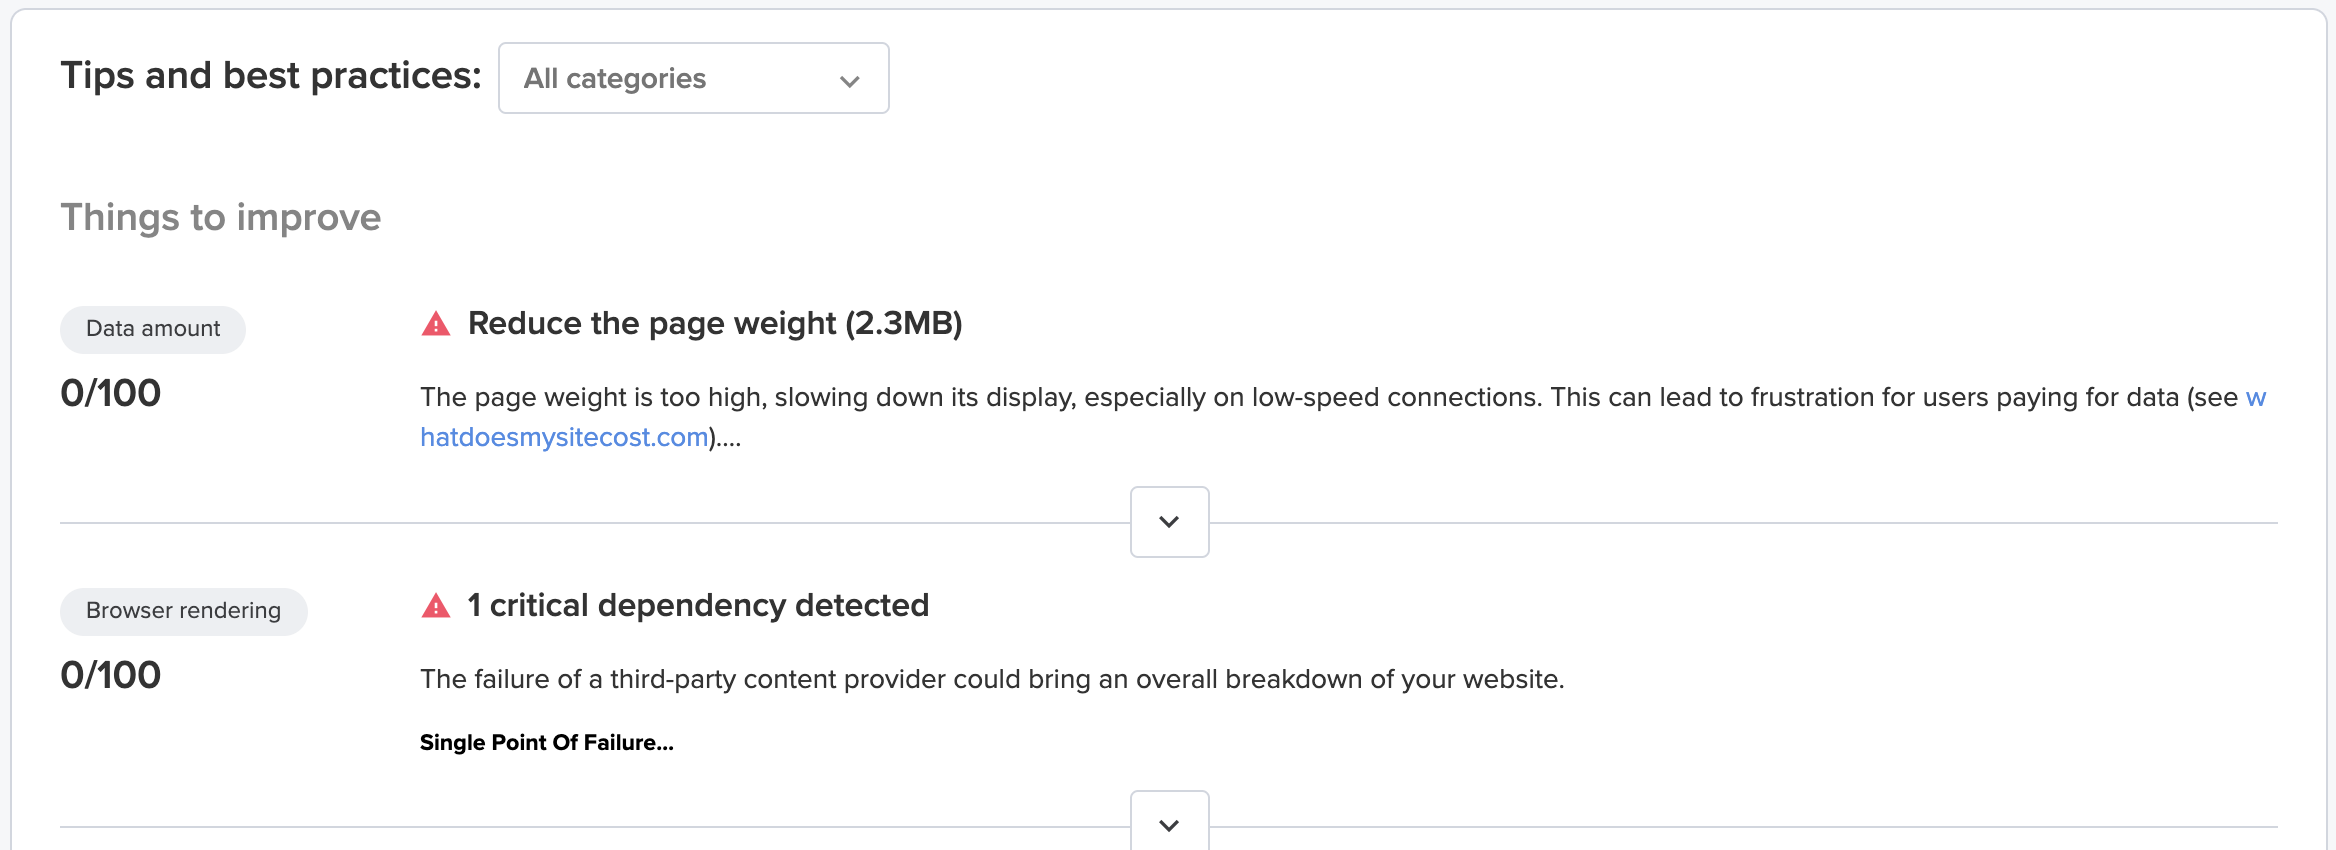Expand the page weight tip details
The height and width of the screenshot is (850, 2336).
tap(1169, 522)
